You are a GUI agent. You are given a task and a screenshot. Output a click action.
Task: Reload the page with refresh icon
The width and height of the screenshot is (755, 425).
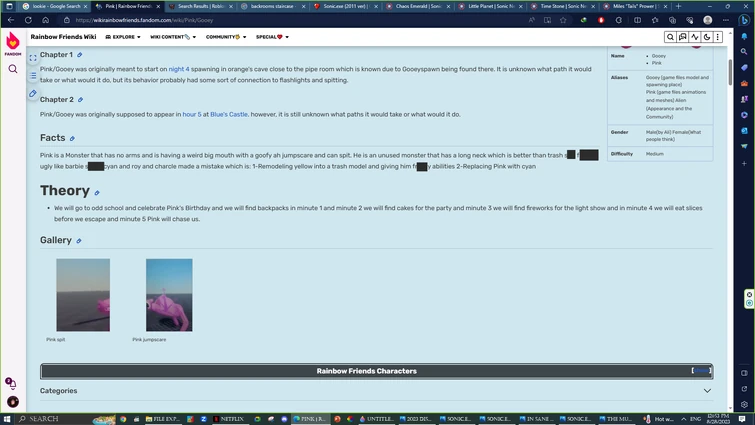(x=28, y=20)
